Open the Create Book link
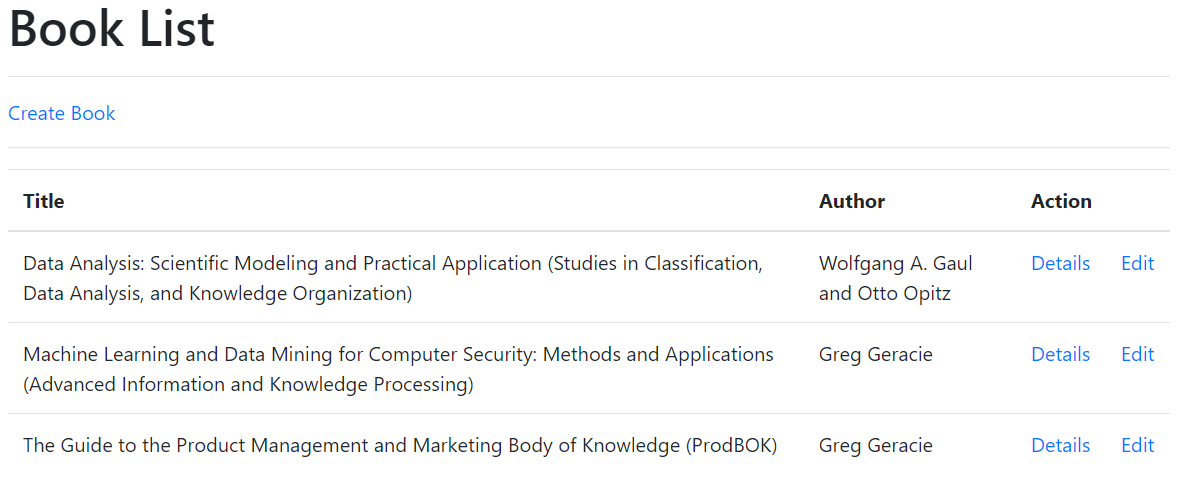1184x487 pixels. 61,113
